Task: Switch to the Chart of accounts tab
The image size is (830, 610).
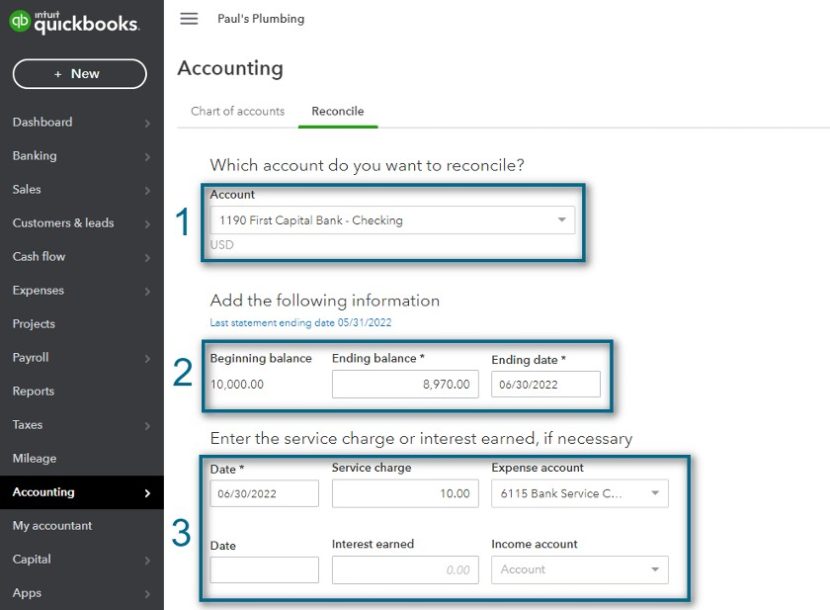Action: click(x=236, y=112)
